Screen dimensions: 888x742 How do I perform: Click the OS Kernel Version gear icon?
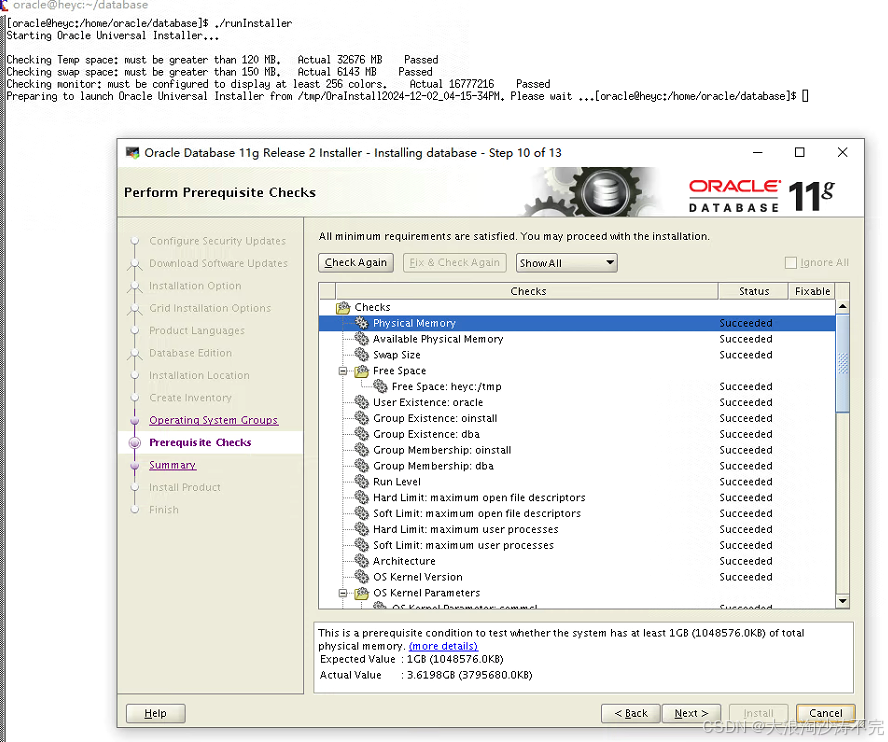(361, 577)
